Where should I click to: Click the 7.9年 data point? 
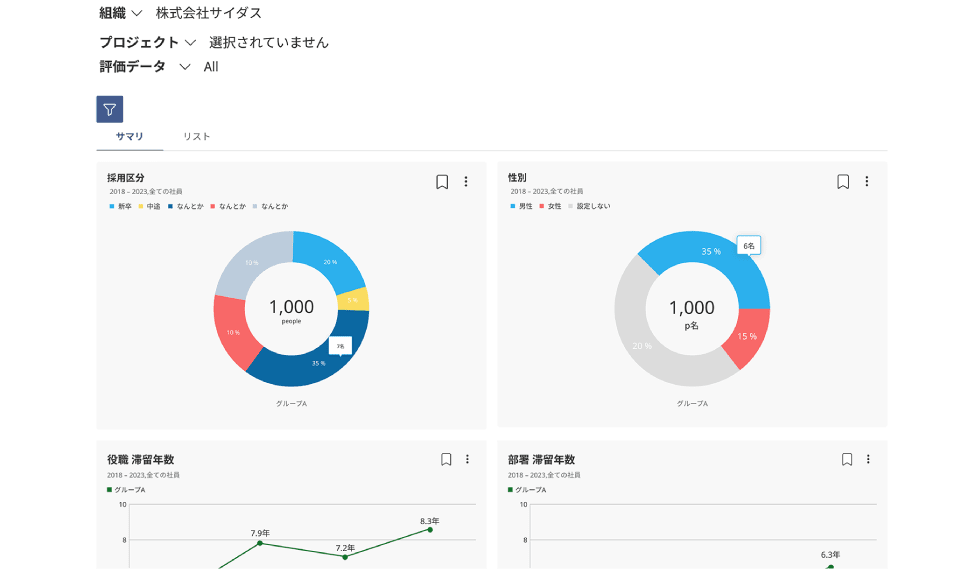pos(260,543)
